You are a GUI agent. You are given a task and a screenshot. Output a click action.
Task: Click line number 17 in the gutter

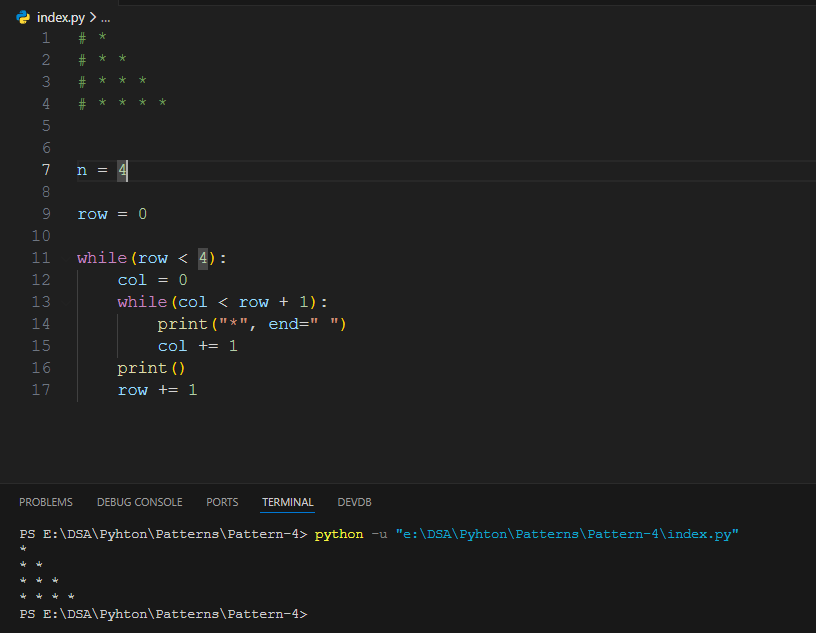click(41, 390)
